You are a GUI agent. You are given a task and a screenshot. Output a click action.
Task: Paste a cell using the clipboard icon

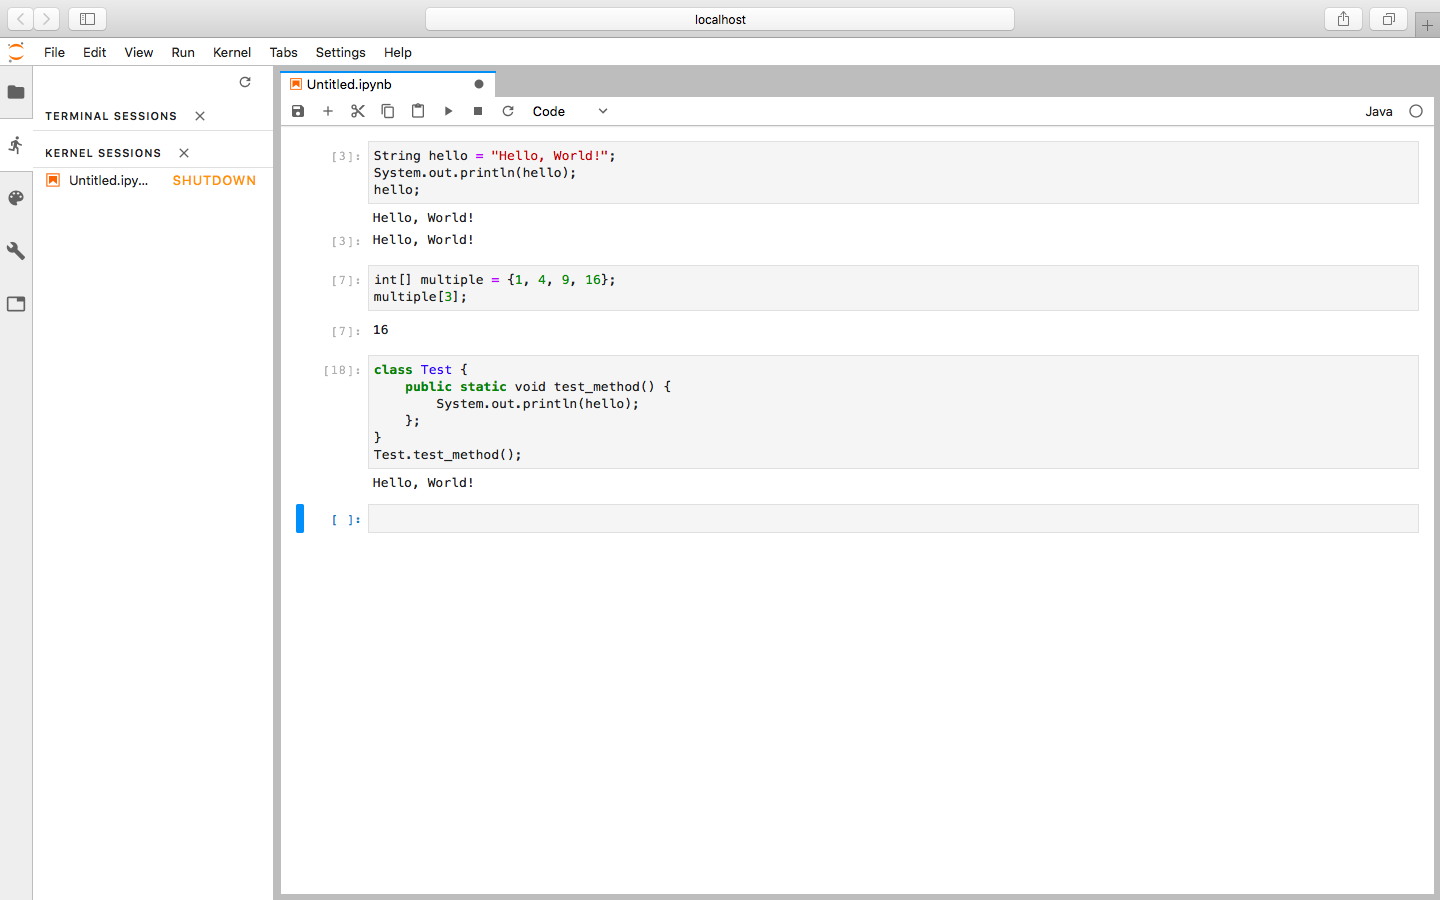418,111
